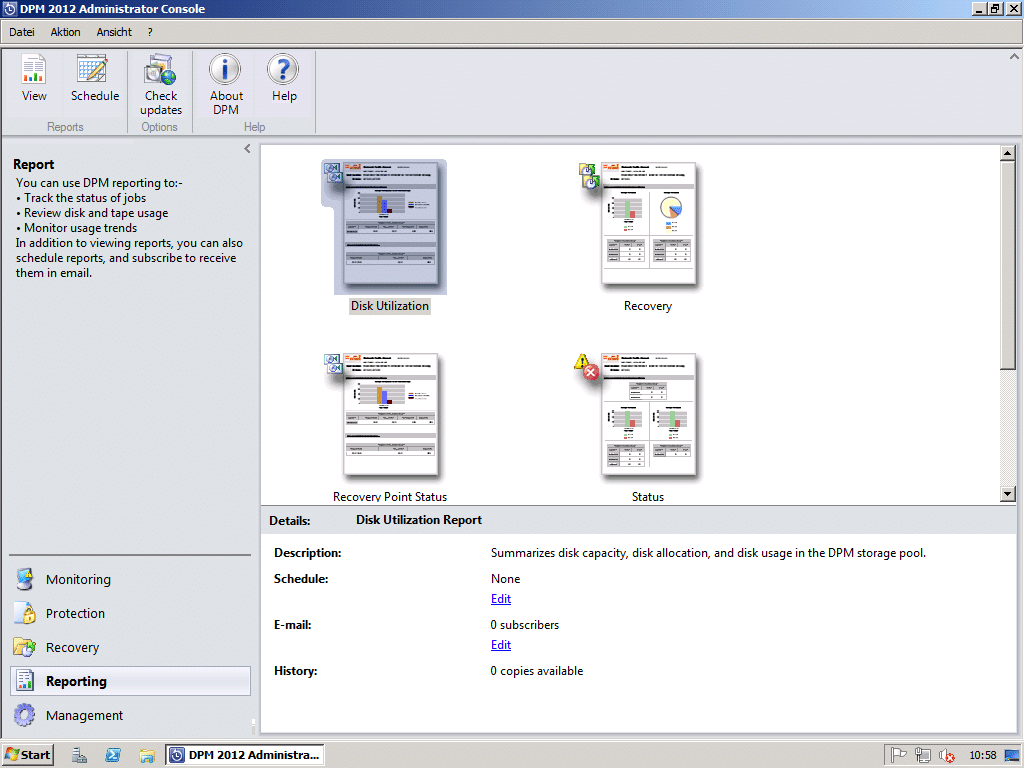Open About DPM info
1024x768 pixels.
[x=226, y=85]
